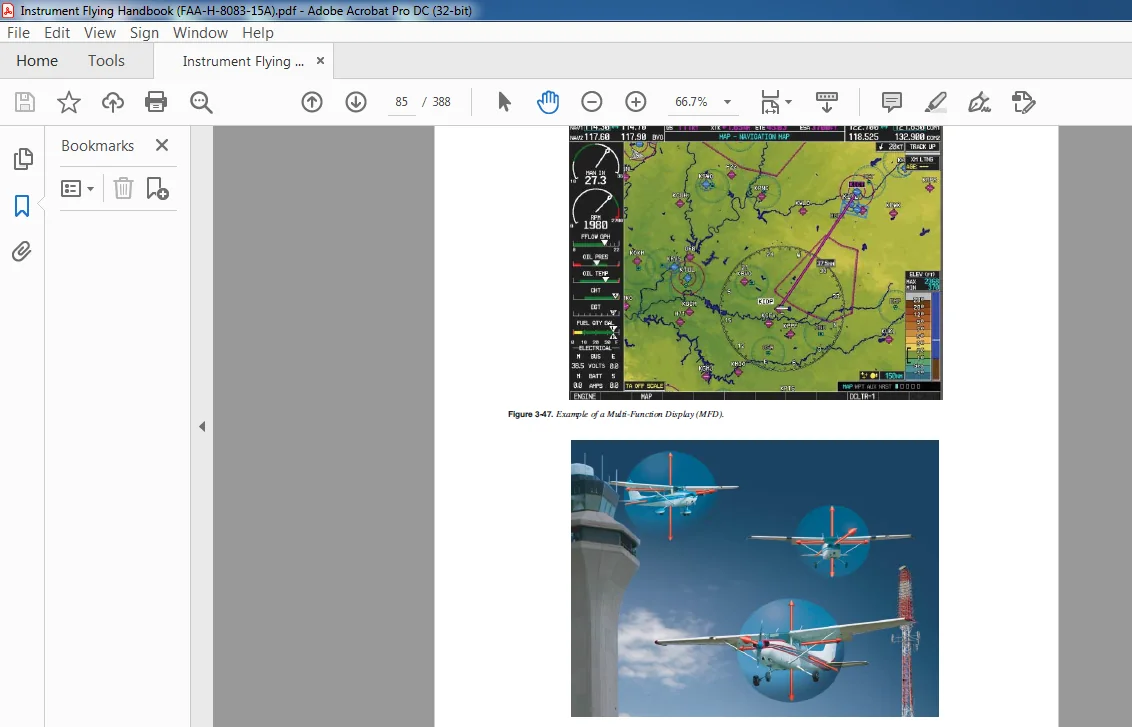
Task: Go to next page arrow
Action: (356, 102)
